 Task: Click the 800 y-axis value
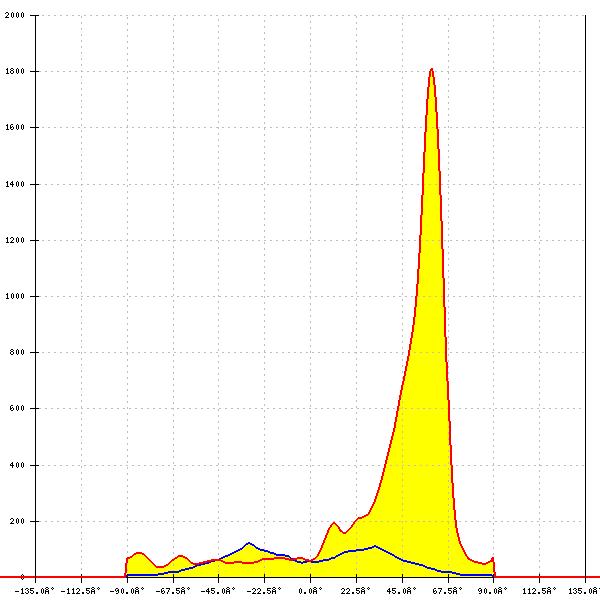17,352
